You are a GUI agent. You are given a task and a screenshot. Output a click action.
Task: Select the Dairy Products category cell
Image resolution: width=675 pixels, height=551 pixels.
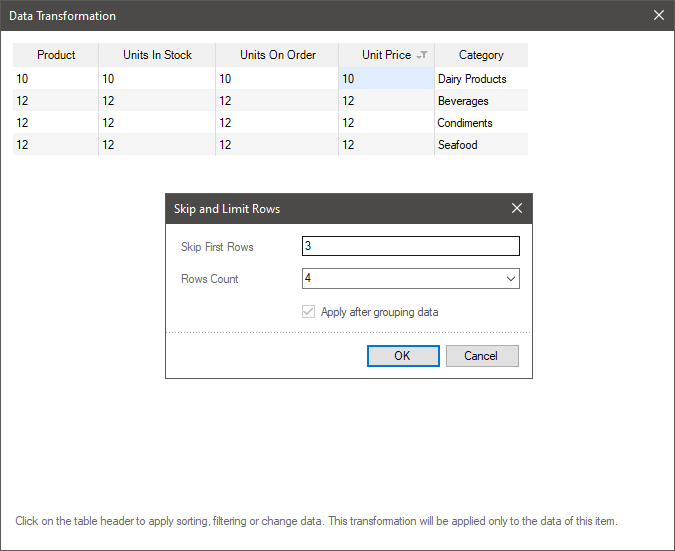pyautogui.click(x=472, y=79)
